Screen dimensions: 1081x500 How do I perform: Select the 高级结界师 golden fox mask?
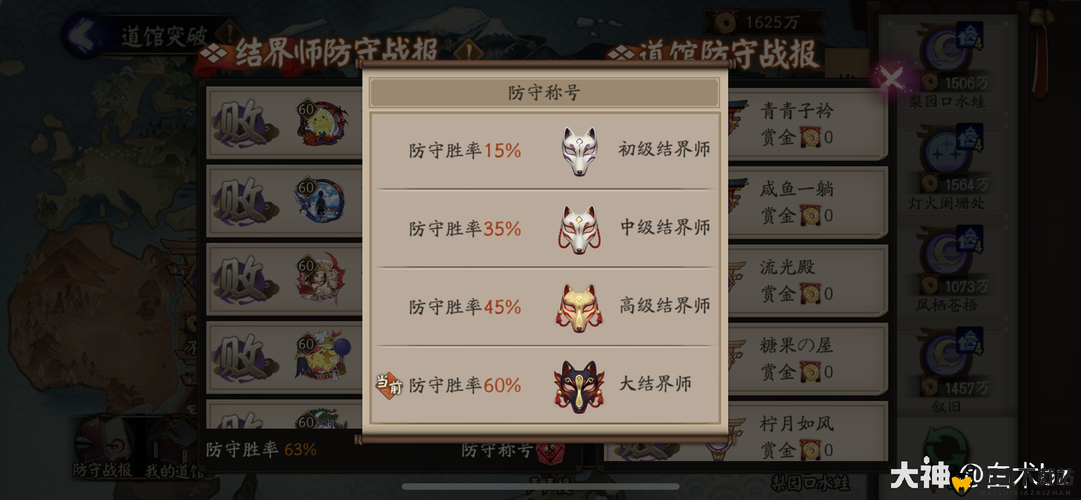(x=578, y=307)
